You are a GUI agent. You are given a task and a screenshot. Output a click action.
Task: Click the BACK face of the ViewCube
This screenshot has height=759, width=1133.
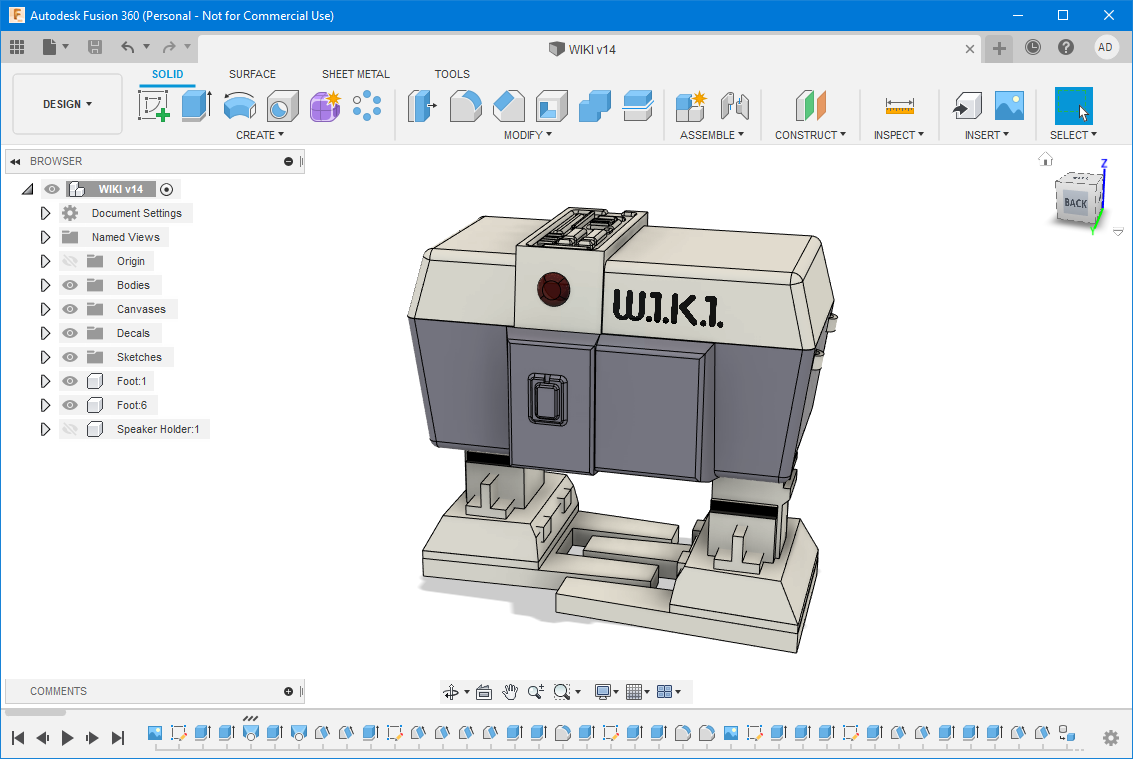pos(1075,202)
